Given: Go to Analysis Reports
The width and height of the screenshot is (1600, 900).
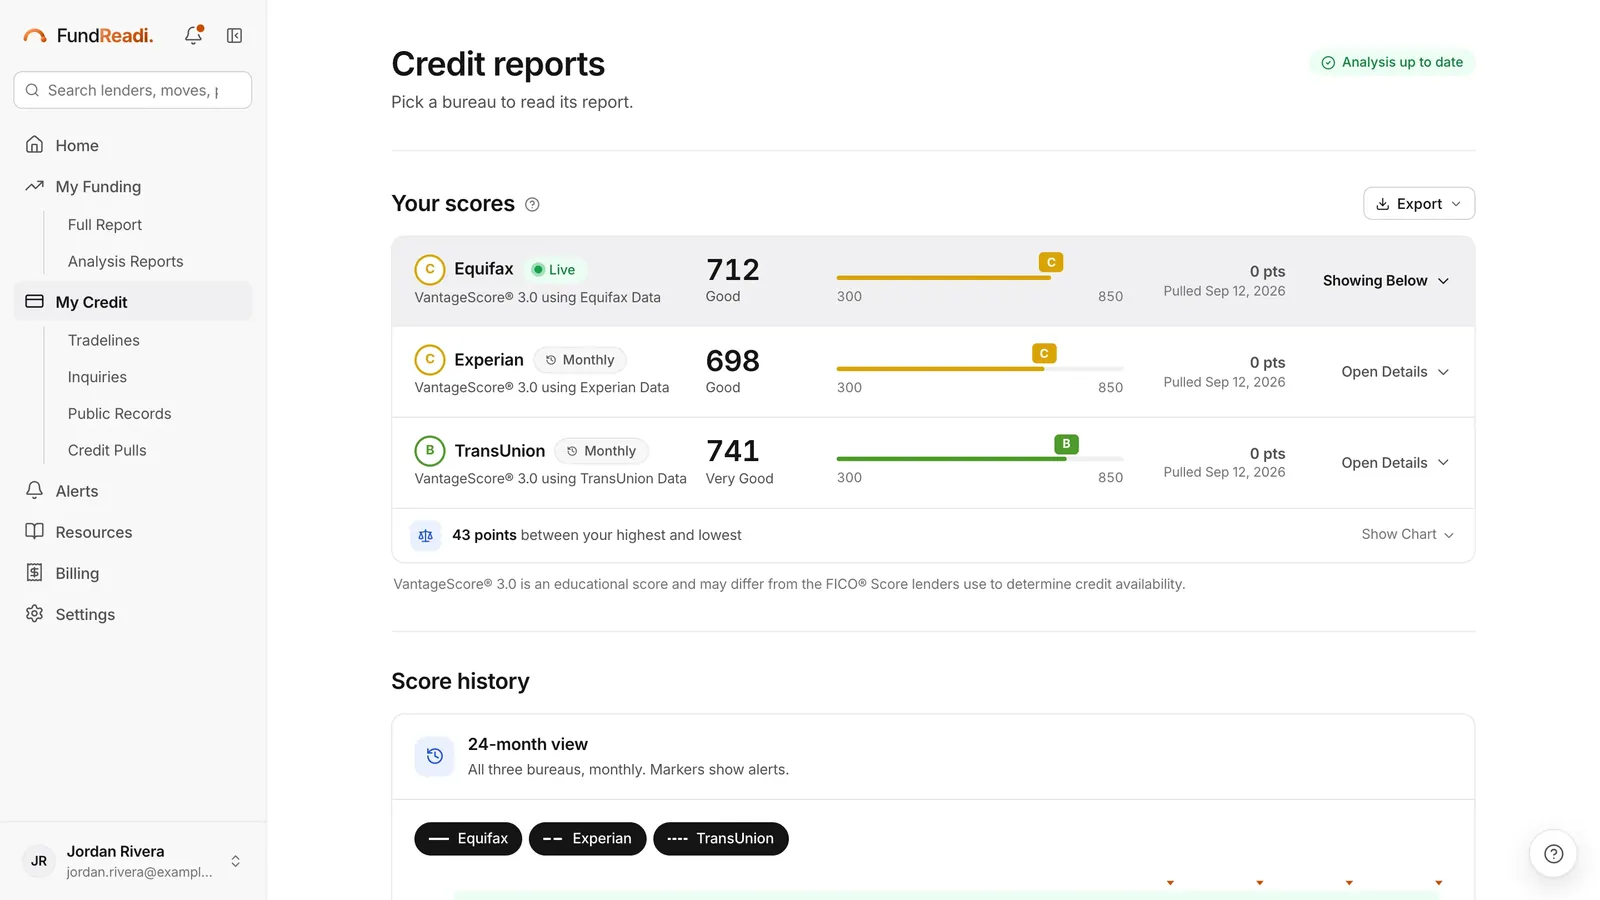Looking at the screenshot, I should tap(126, 261).
